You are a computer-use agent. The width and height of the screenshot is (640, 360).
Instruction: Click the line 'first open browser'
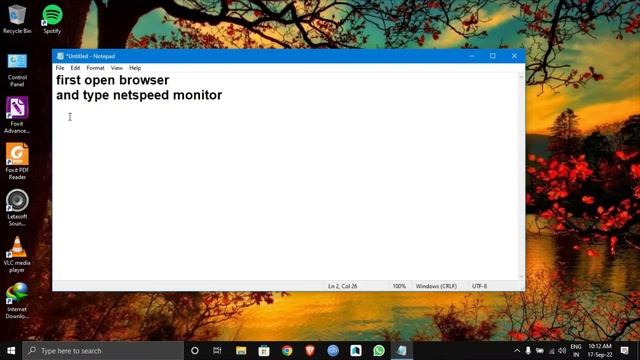113,80
